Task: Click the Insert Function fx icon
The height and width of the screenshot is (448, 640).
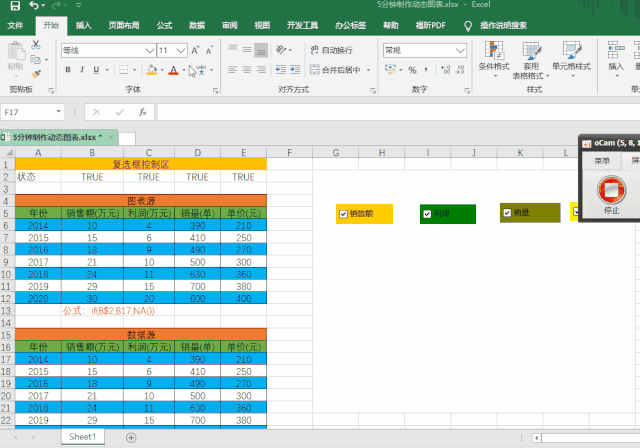Action: tap(142, 112)
